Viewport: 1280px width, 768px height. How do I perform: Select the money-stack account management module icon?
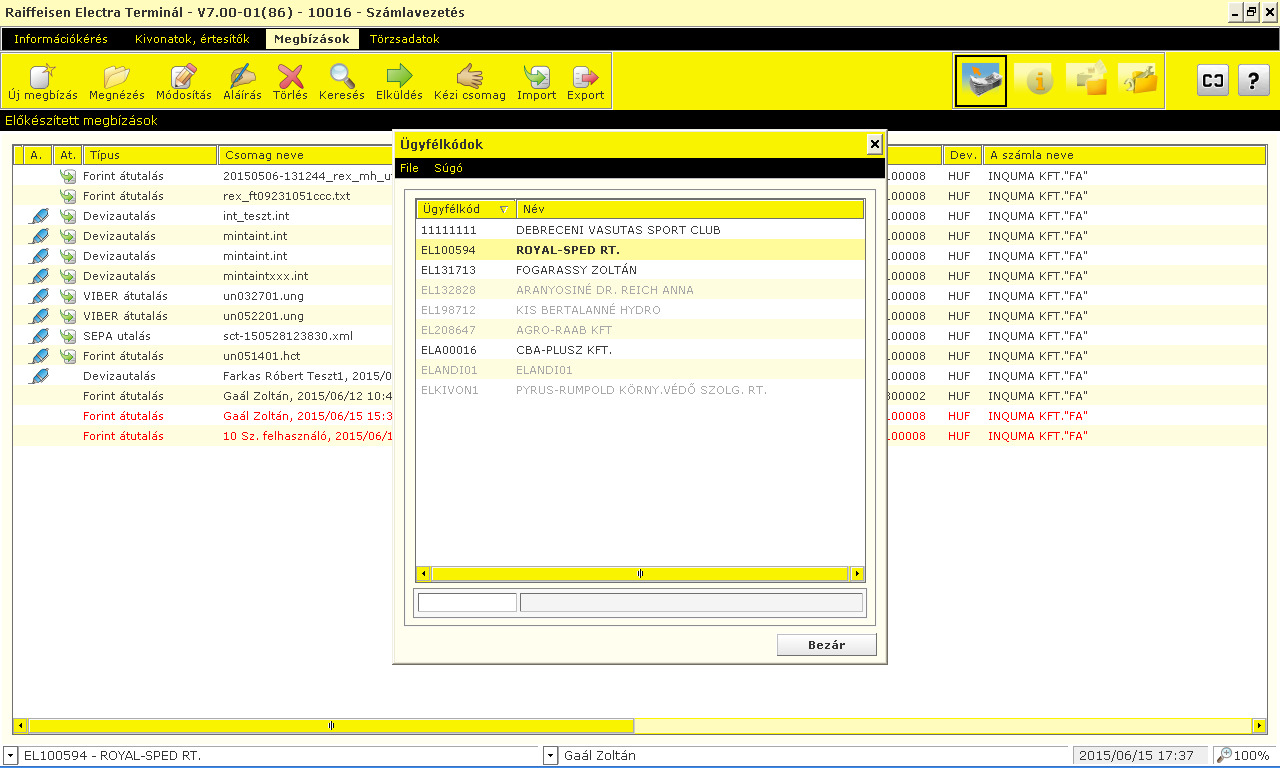981,80
